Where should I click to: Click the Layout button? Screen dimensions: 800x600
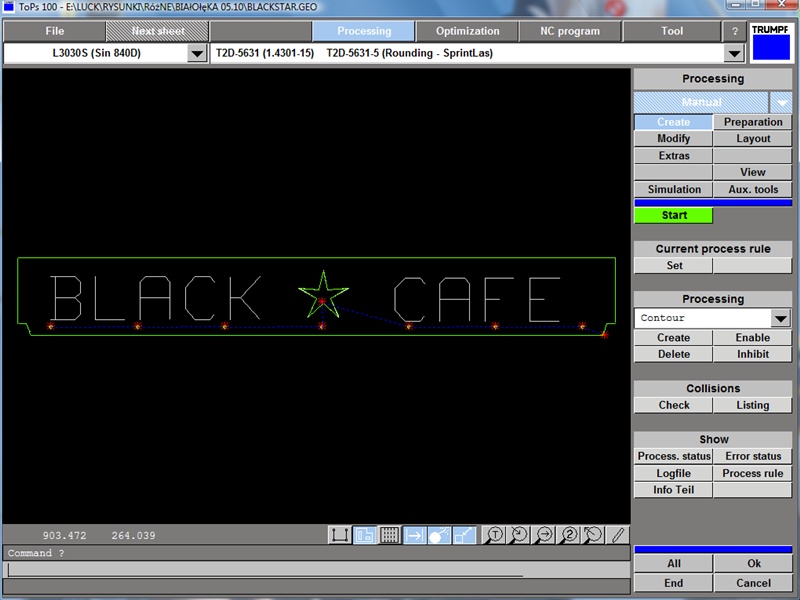tap(753, 139)
